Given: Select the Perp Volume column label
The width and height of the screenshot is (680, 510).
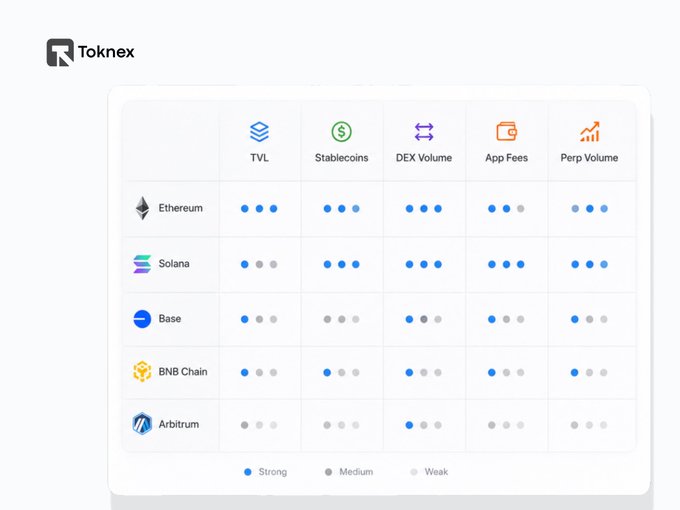Looking at the screenshot, I should 589,158.
